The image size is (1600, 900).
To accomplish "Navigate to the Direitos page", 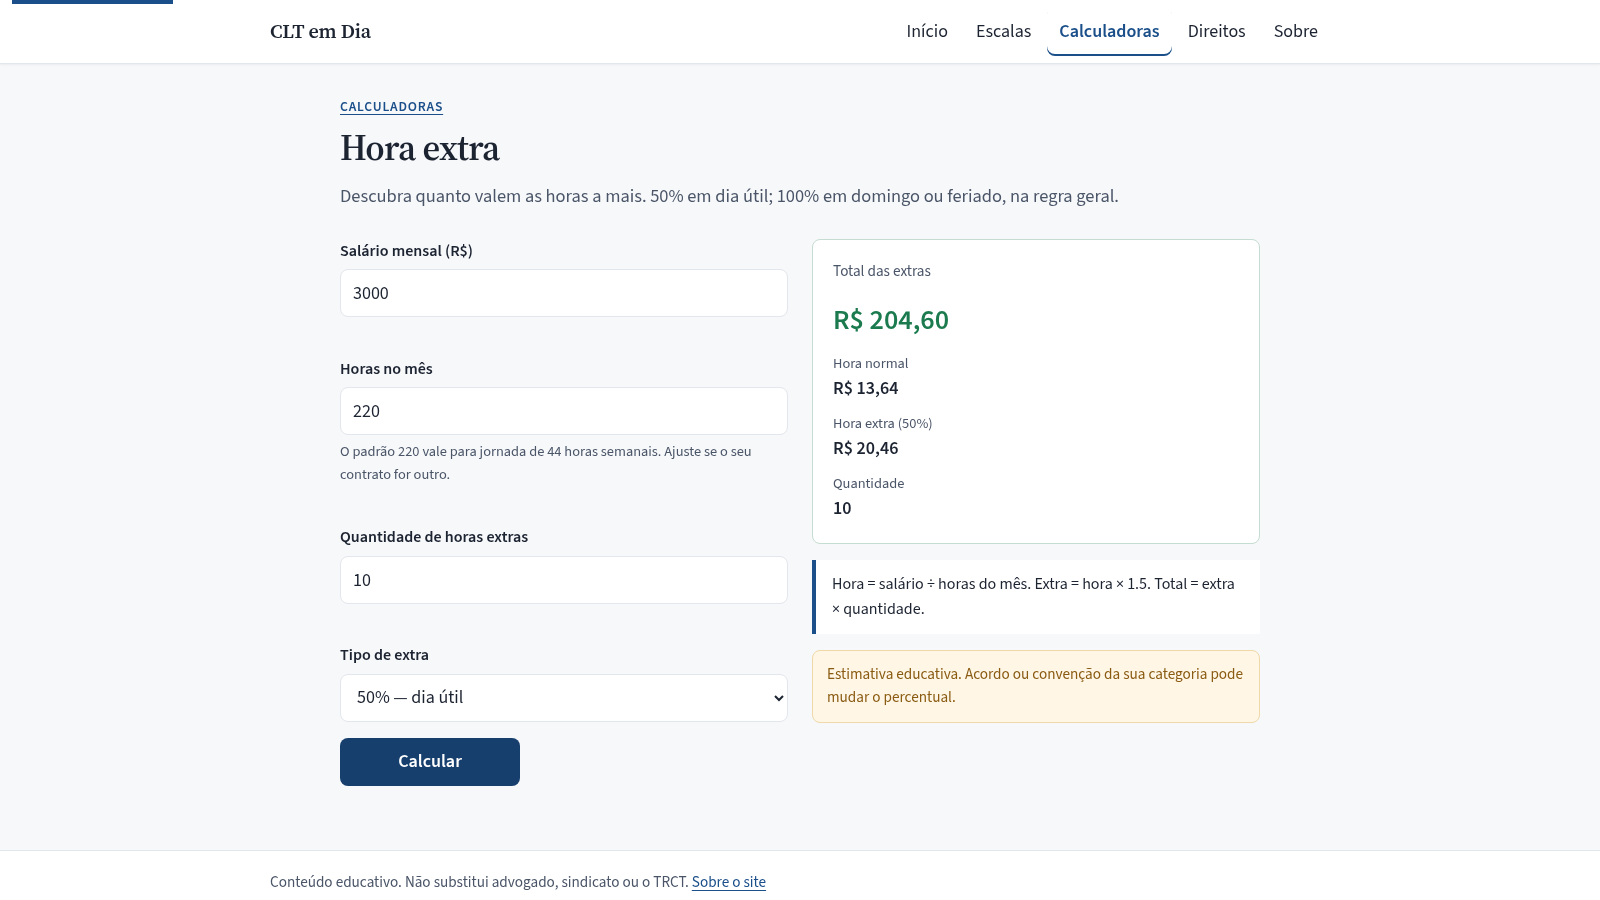I will 1216,31.
